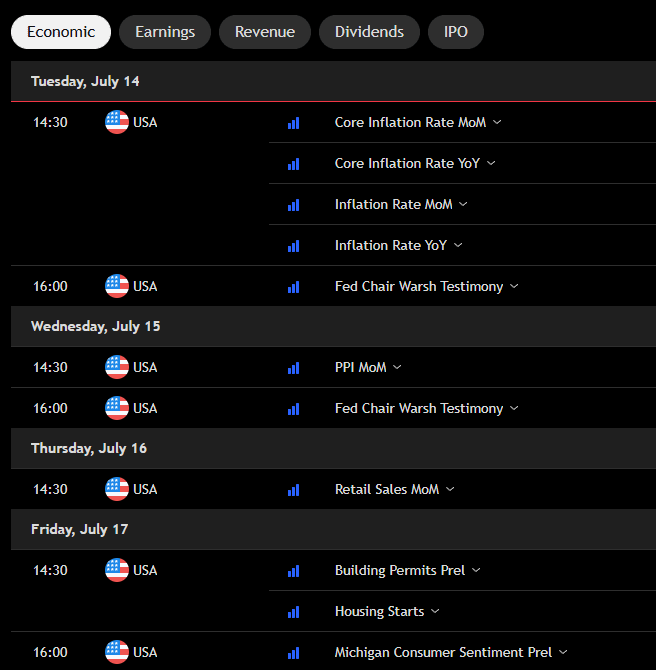Click USA flag in Wednesday 16:00 row
The image size is (656, 670).
coord(117,408)
